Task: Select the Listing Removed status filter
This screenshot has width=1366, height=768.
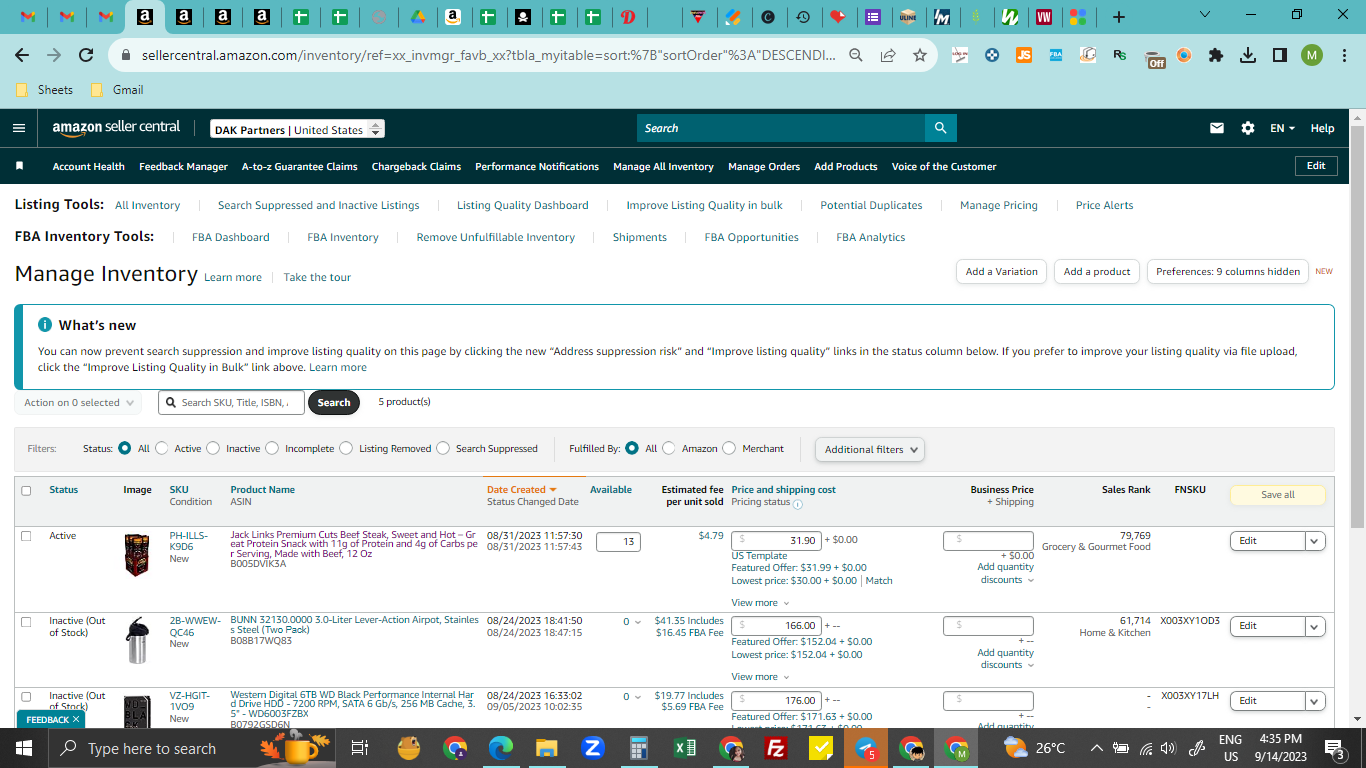Action: (x=346, y=448)
